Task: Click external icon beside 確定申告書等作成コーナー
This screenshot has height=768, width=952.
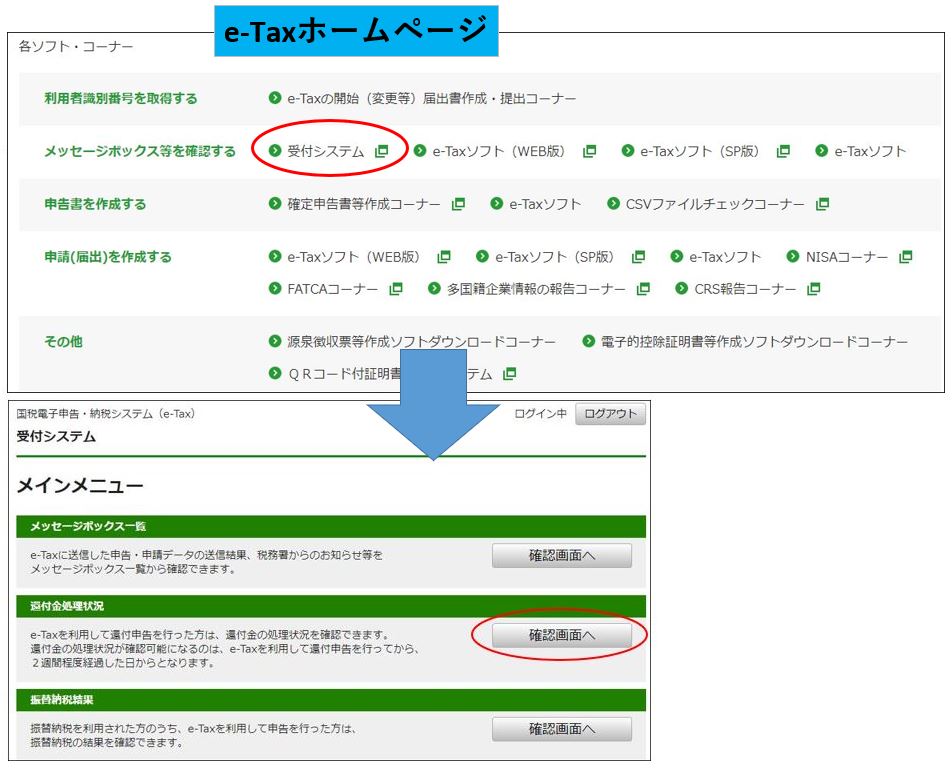Action: coord(458,204)
